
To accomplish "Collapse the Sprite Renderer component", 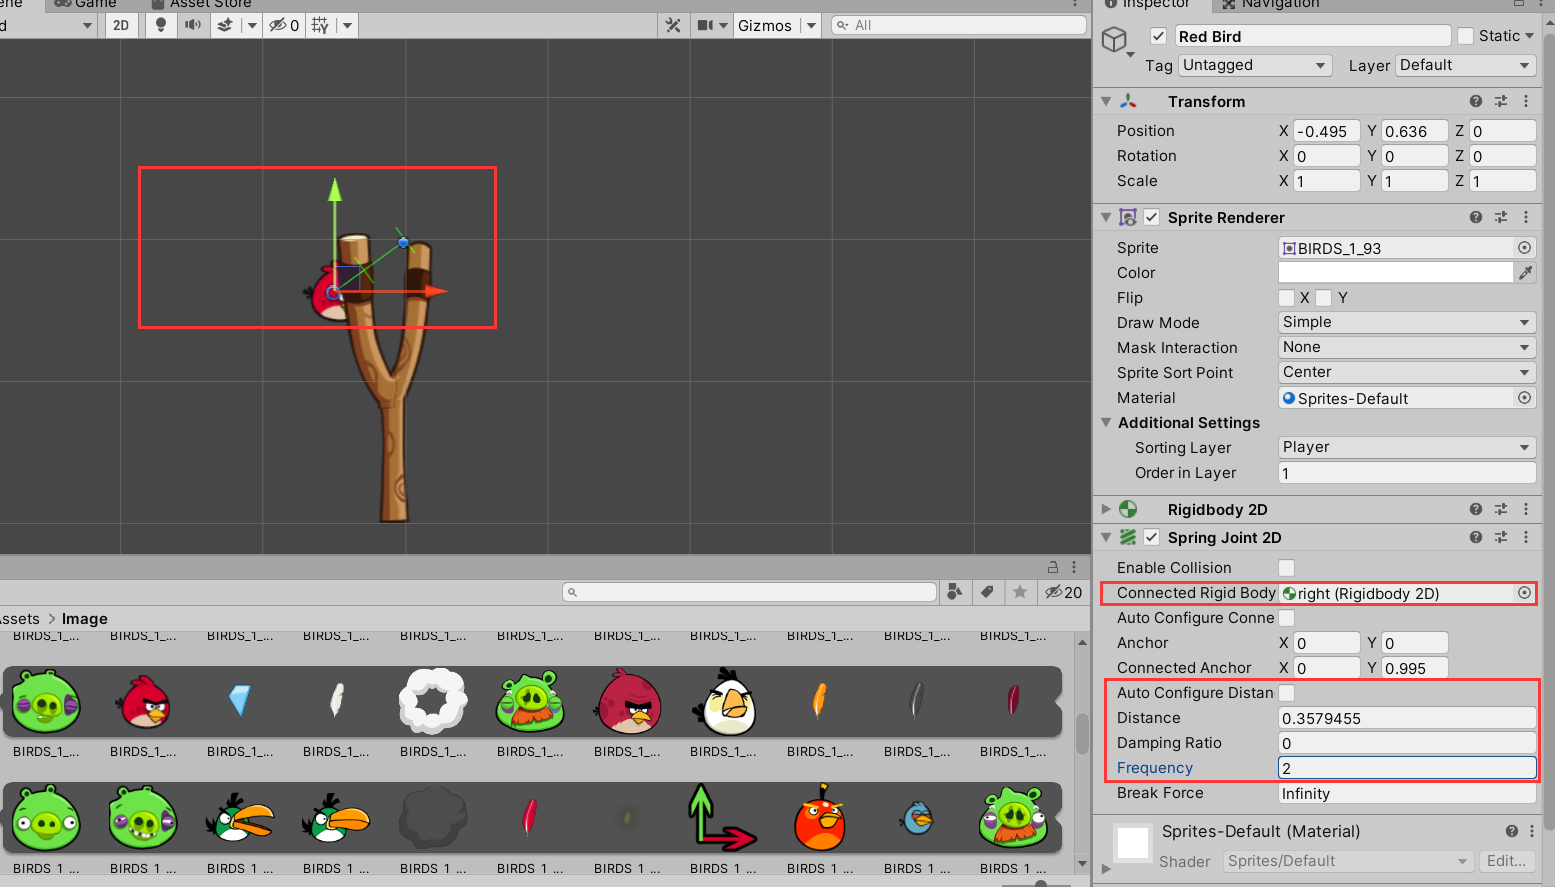I will coord(1106,217).
